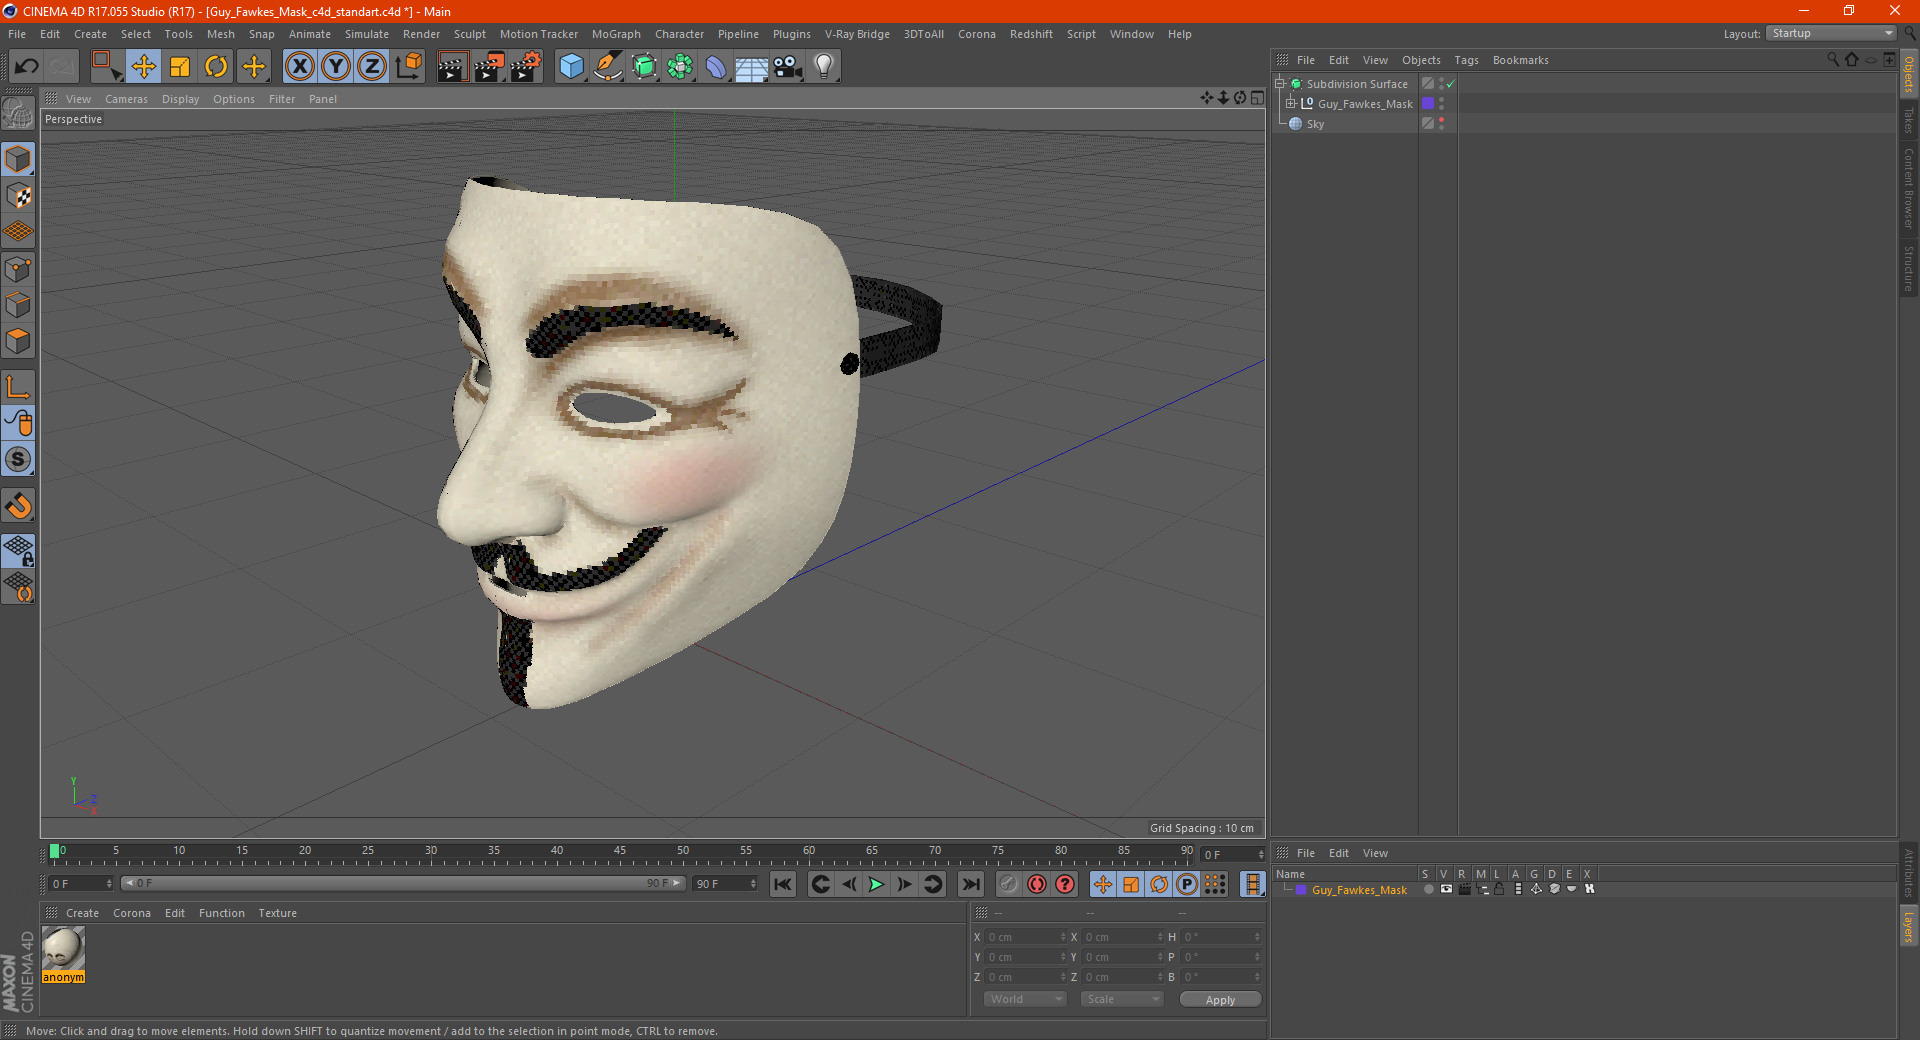Toggle the coordinate system icon
Screen dimensions: 1920x1040
[x=409, y=67]
